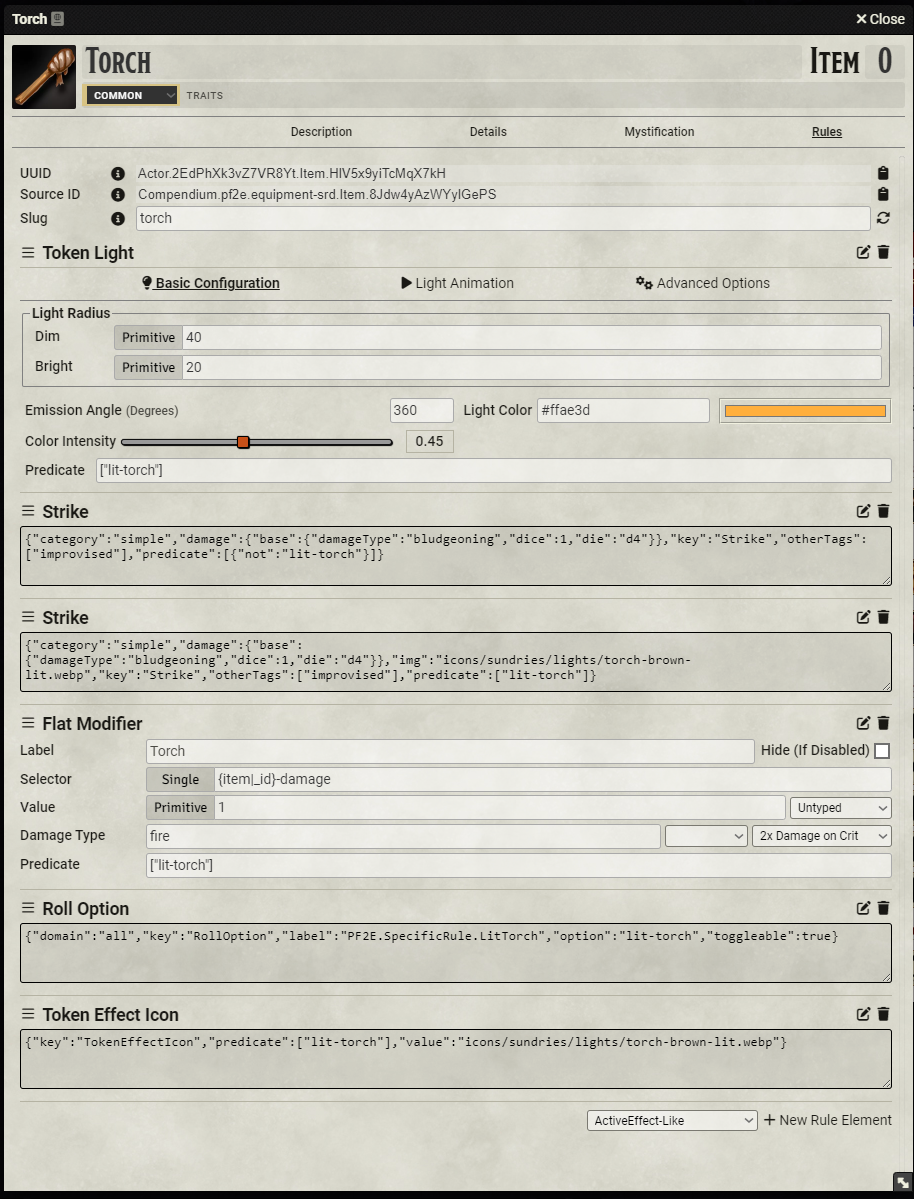Copy the UUID to clipboard
This screenshot has width=914, height=1199.
(882, 172)
